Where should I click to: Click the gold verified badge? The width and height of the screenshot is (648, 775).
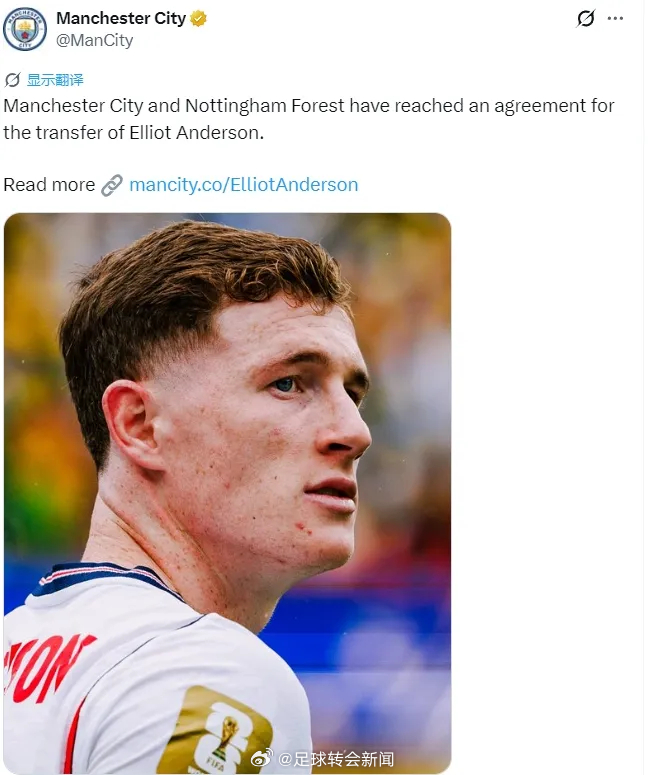tap(198, 19)
